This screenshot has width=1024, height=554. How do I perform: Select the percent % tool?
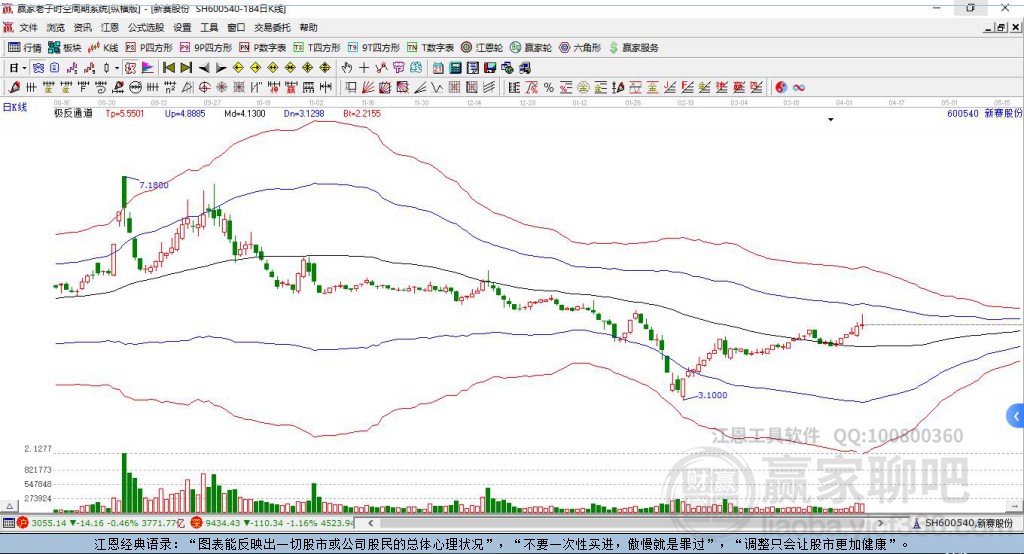pos(549,88)
